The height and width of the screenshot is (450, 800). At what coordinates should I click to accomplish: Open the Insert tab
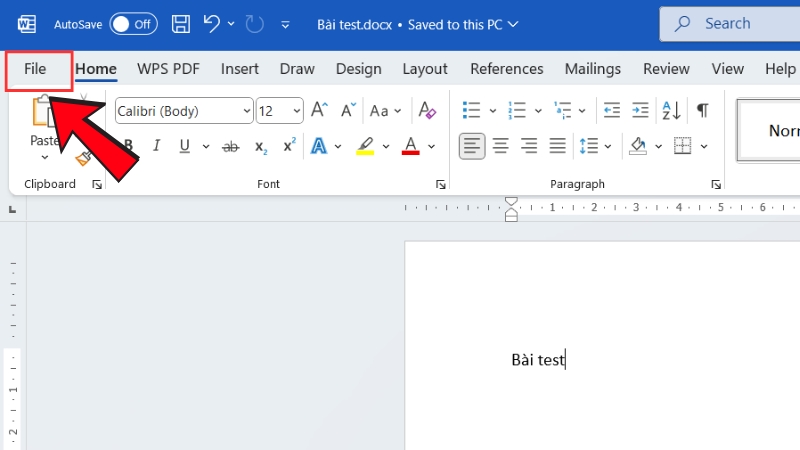coord(239,69)
